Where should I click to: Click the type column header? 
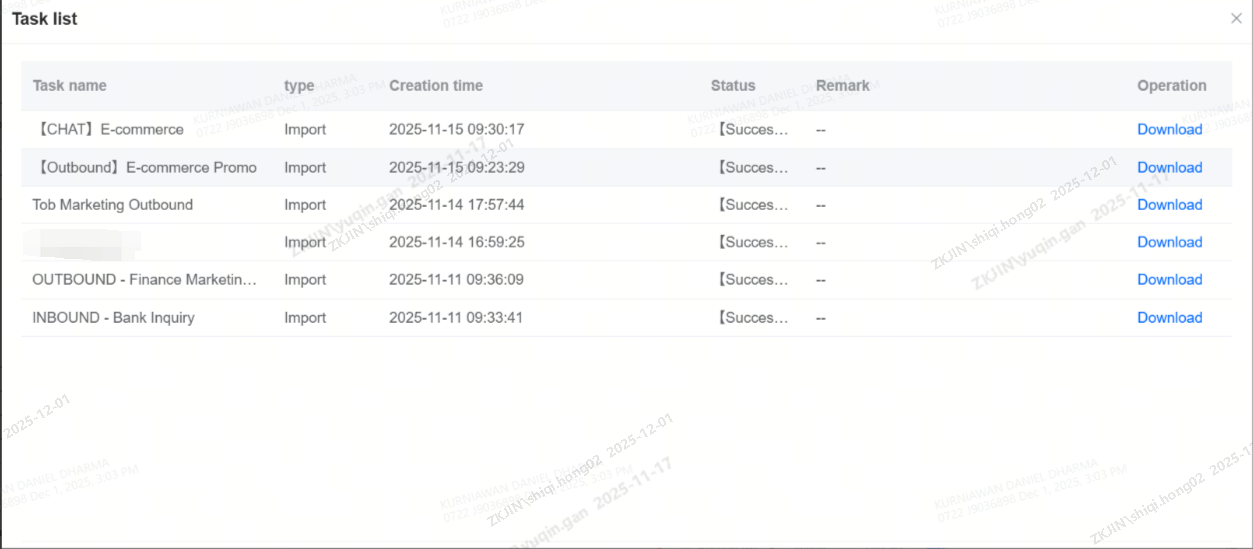(x=298, y=86)
